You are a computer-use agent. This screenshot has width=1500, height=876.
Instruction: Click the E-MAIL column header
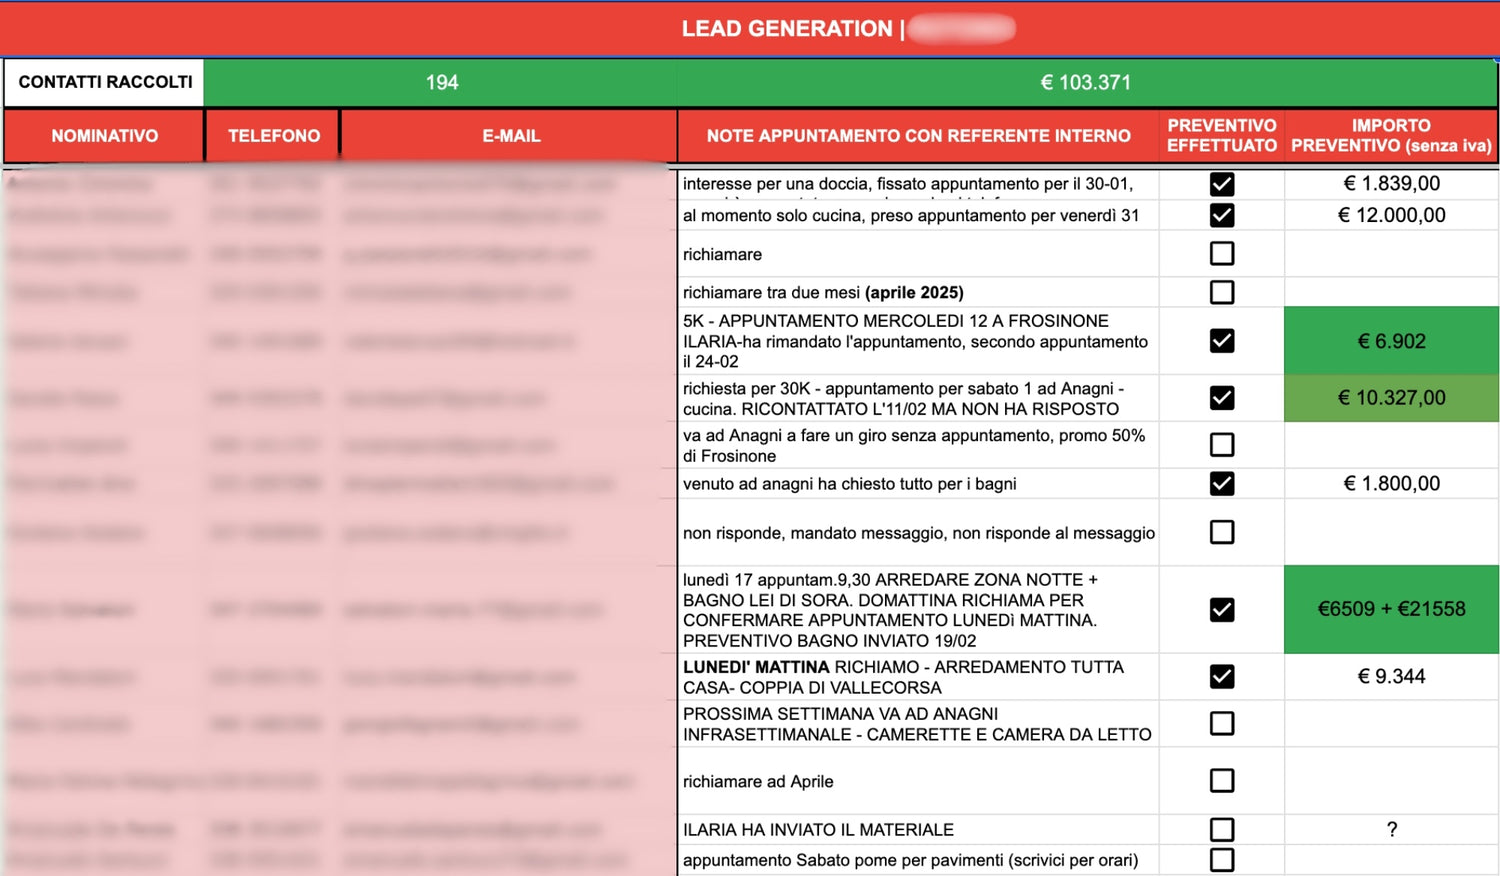[510, 136]
